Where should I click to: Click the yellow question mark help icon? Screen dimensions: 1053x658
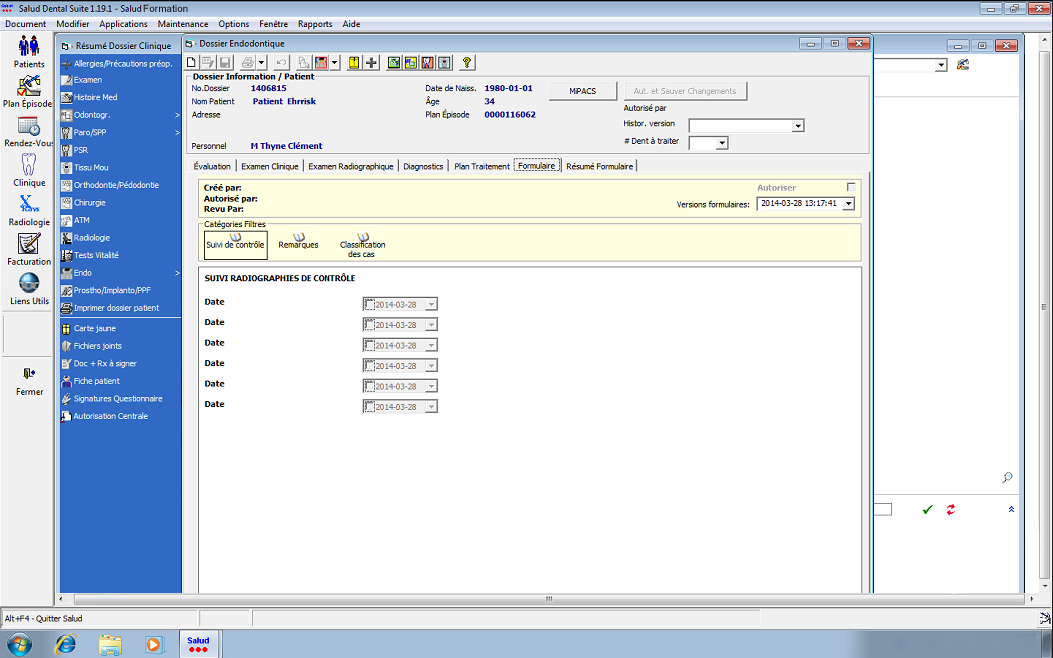(x=467, y=62)
